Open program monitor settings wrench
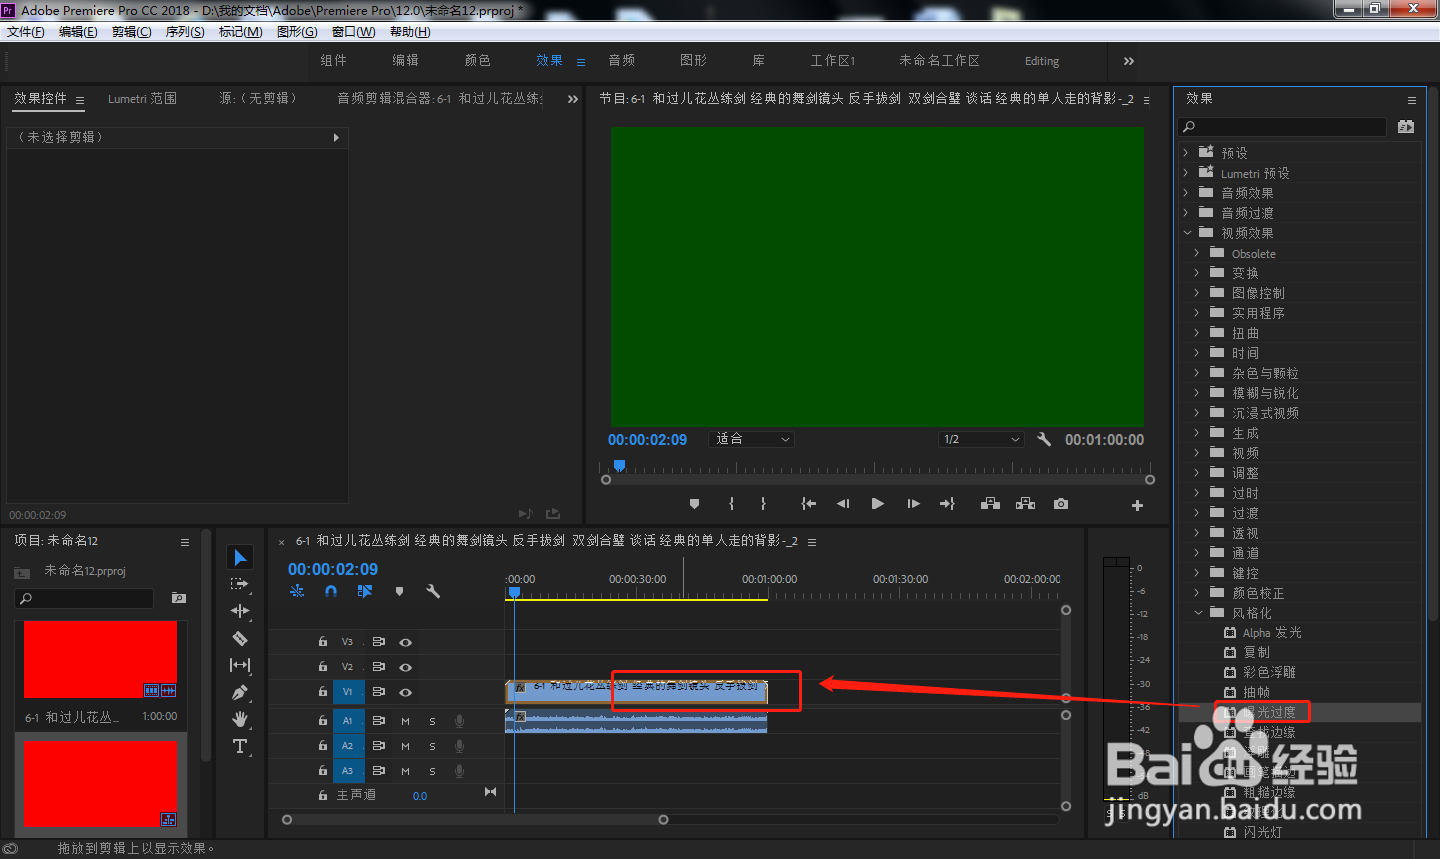Screen dimensions: 1440x859 click(1044, 439)
